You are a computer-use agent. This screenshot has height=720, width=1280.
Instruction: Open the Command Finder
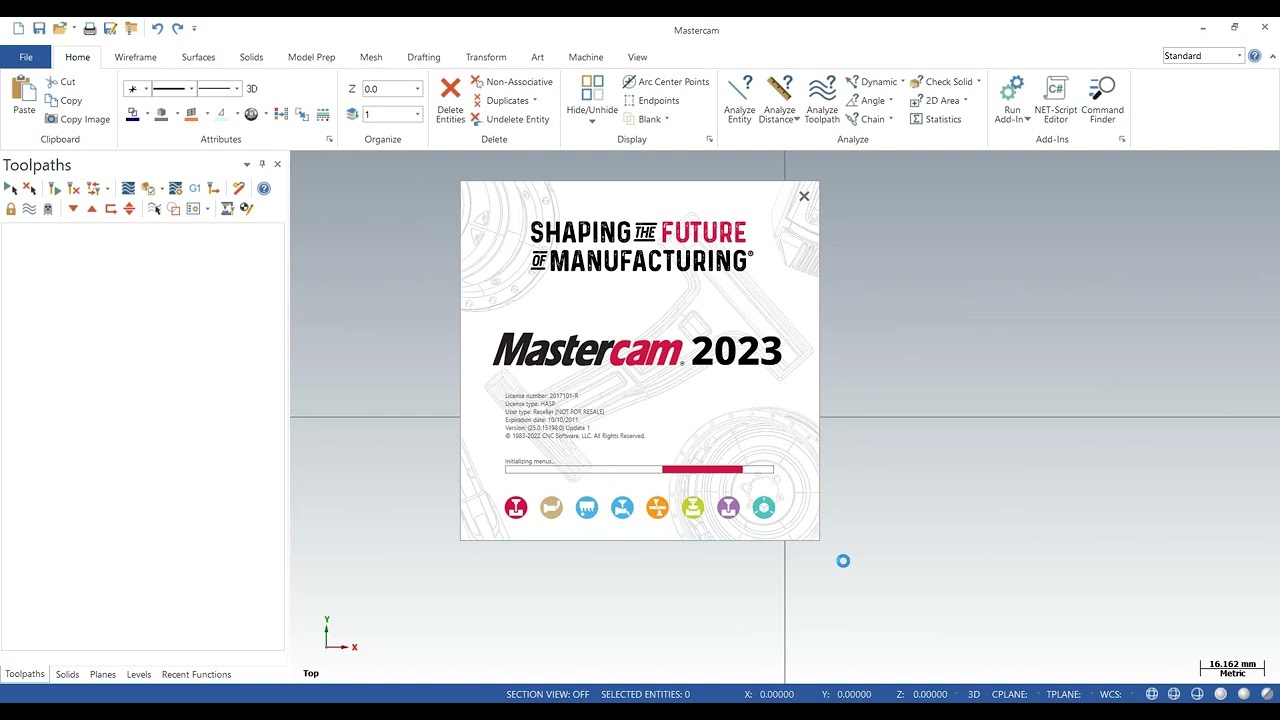[1102, 100]
